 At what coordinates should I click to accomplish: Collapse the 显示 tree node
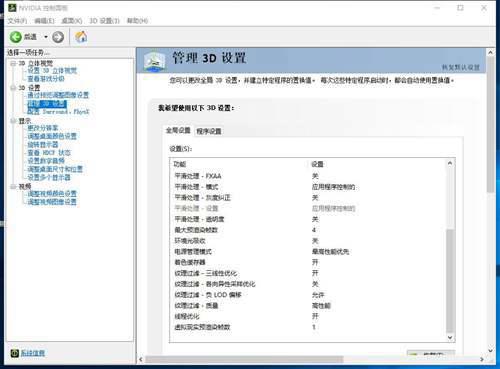tap(13, 121)
